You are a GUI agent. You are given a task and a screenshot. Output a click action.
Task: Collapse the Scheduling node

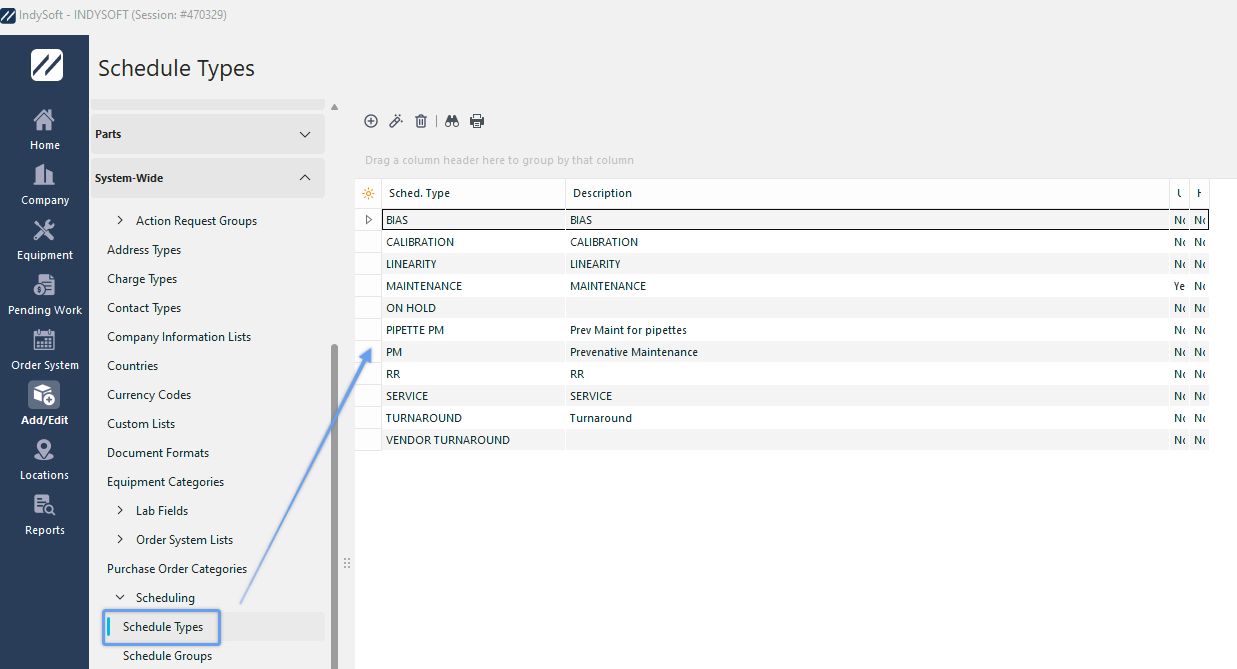point(121,598)
